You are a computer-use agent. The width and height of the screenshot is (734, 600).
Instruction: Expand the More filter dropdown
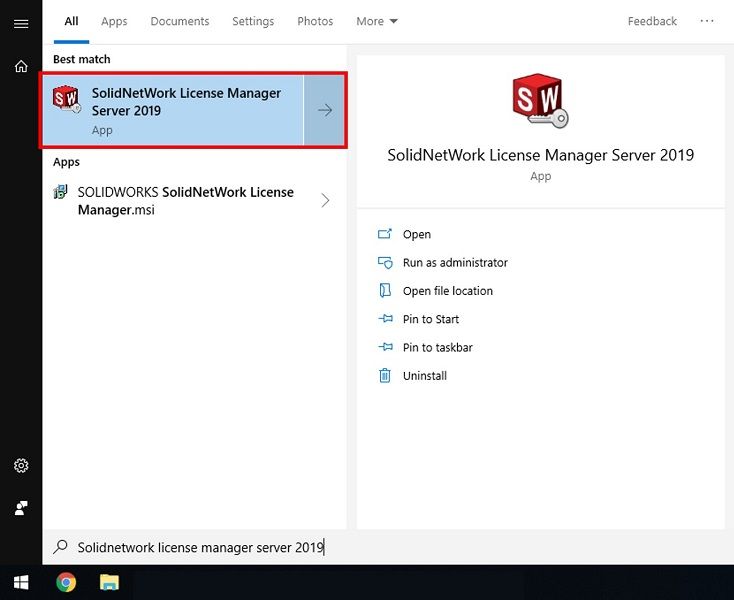pos(377,21)
